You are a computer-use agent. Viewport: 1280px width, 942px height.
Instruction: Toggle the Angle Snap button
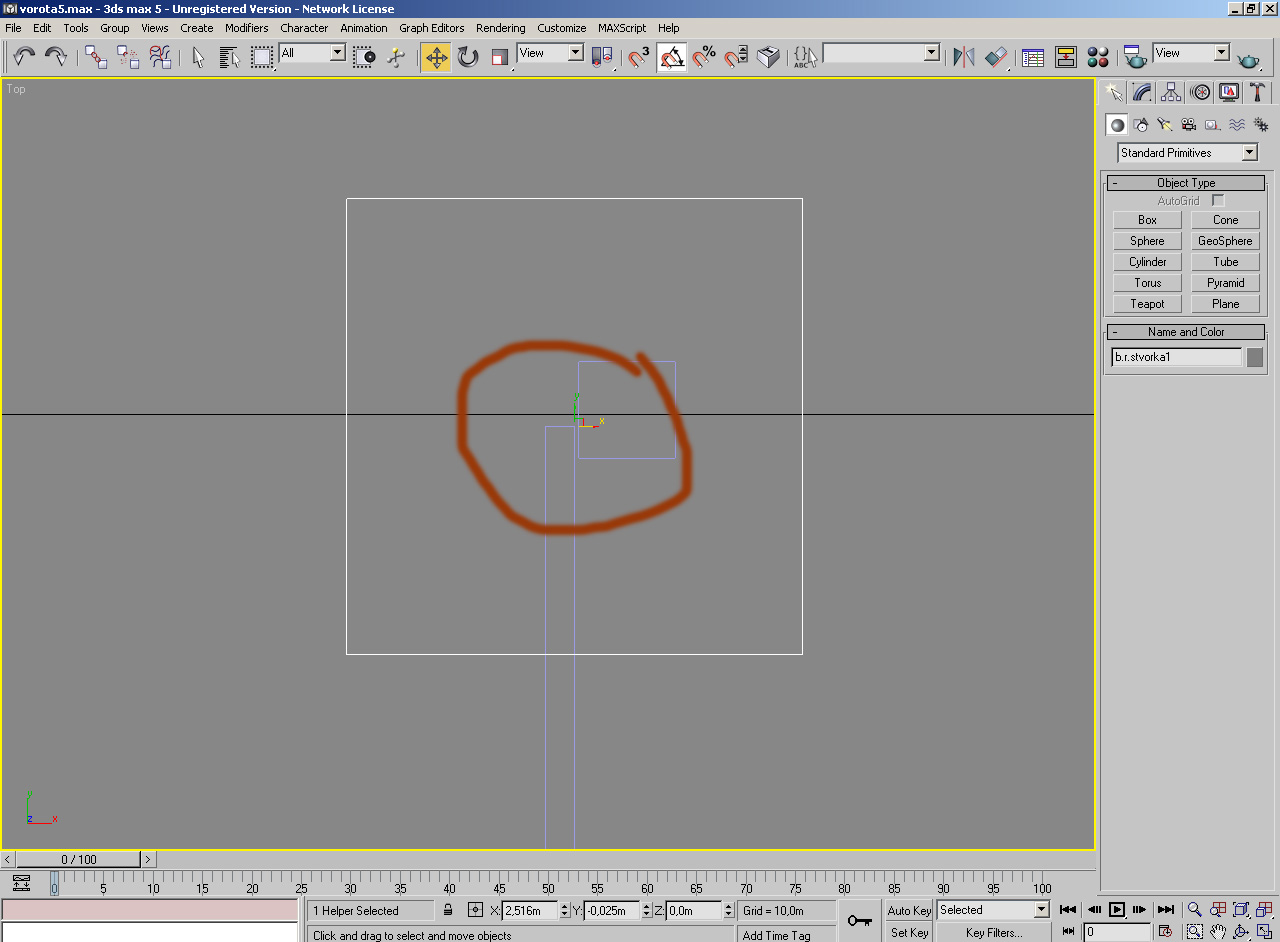(x=672, y=57)
